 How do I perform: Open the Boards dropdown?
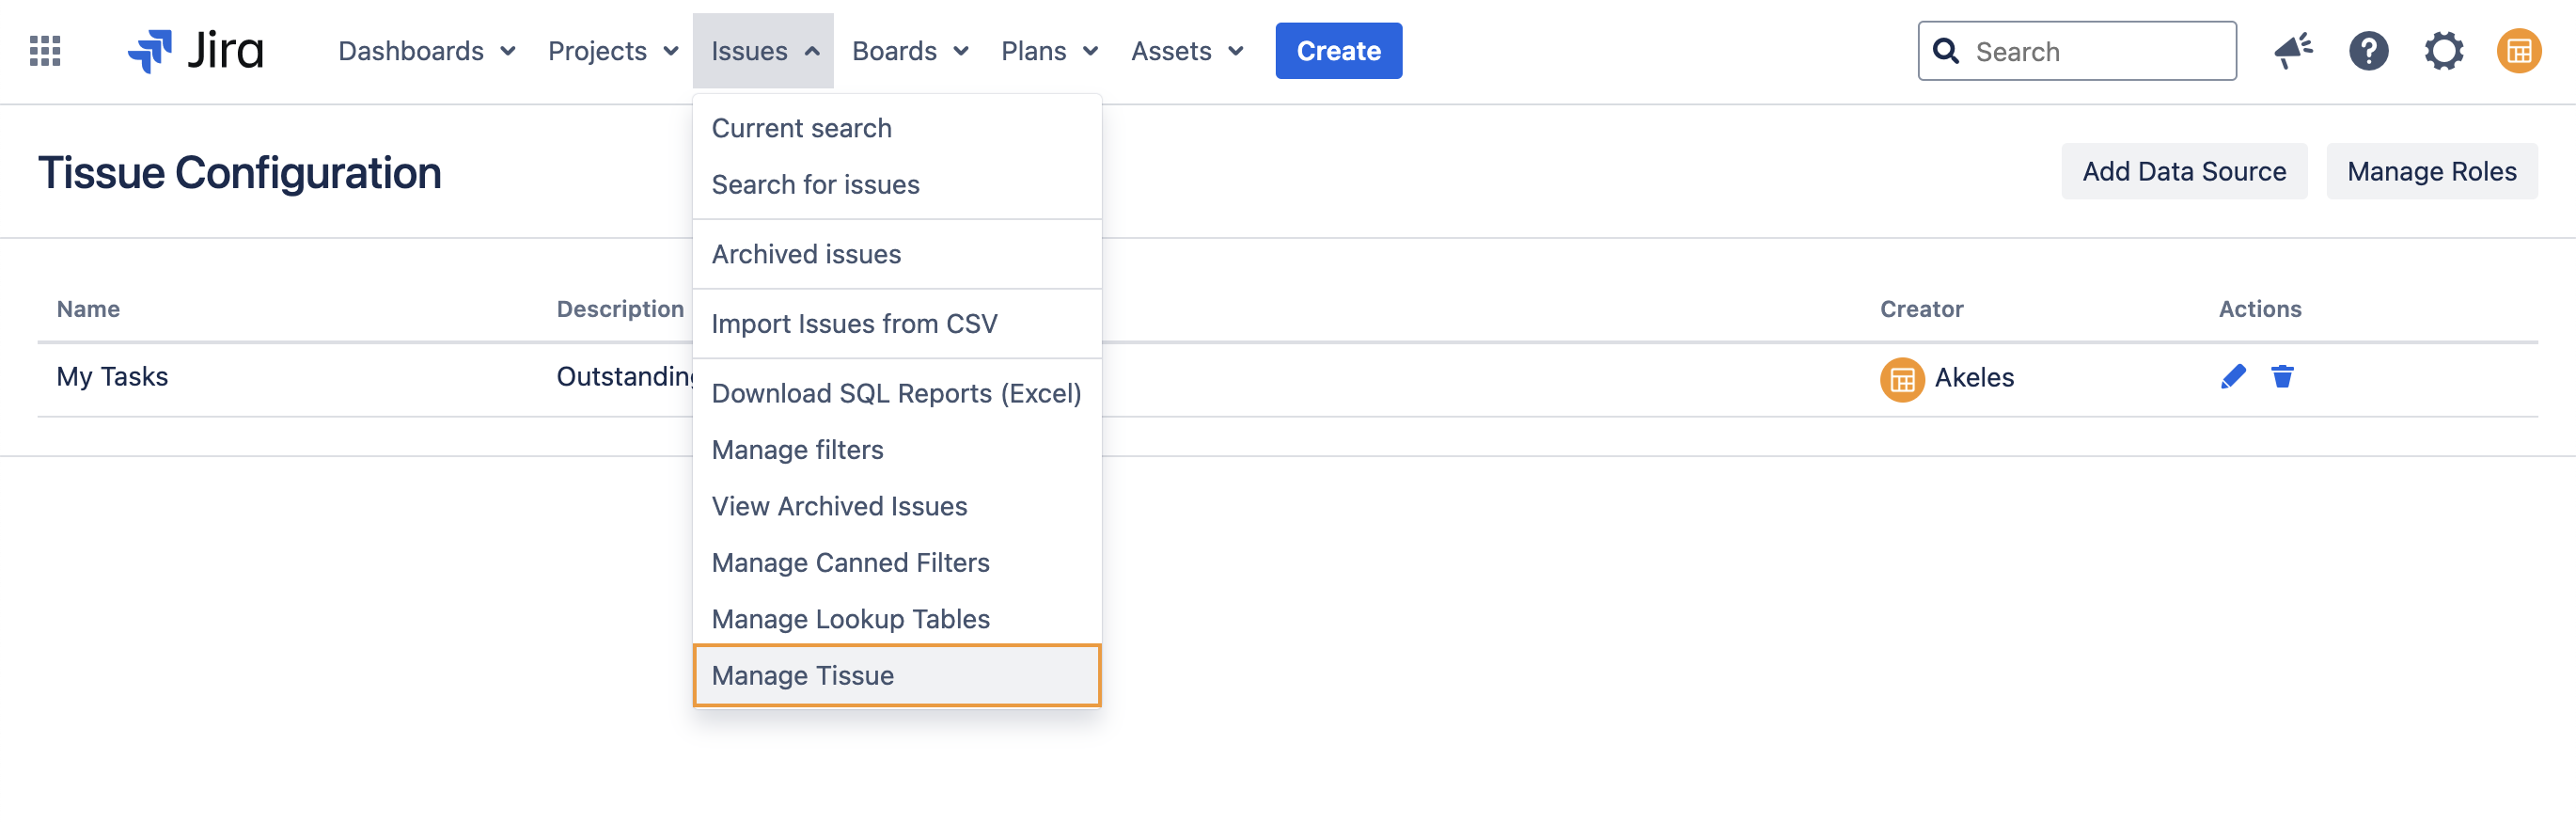909,51
